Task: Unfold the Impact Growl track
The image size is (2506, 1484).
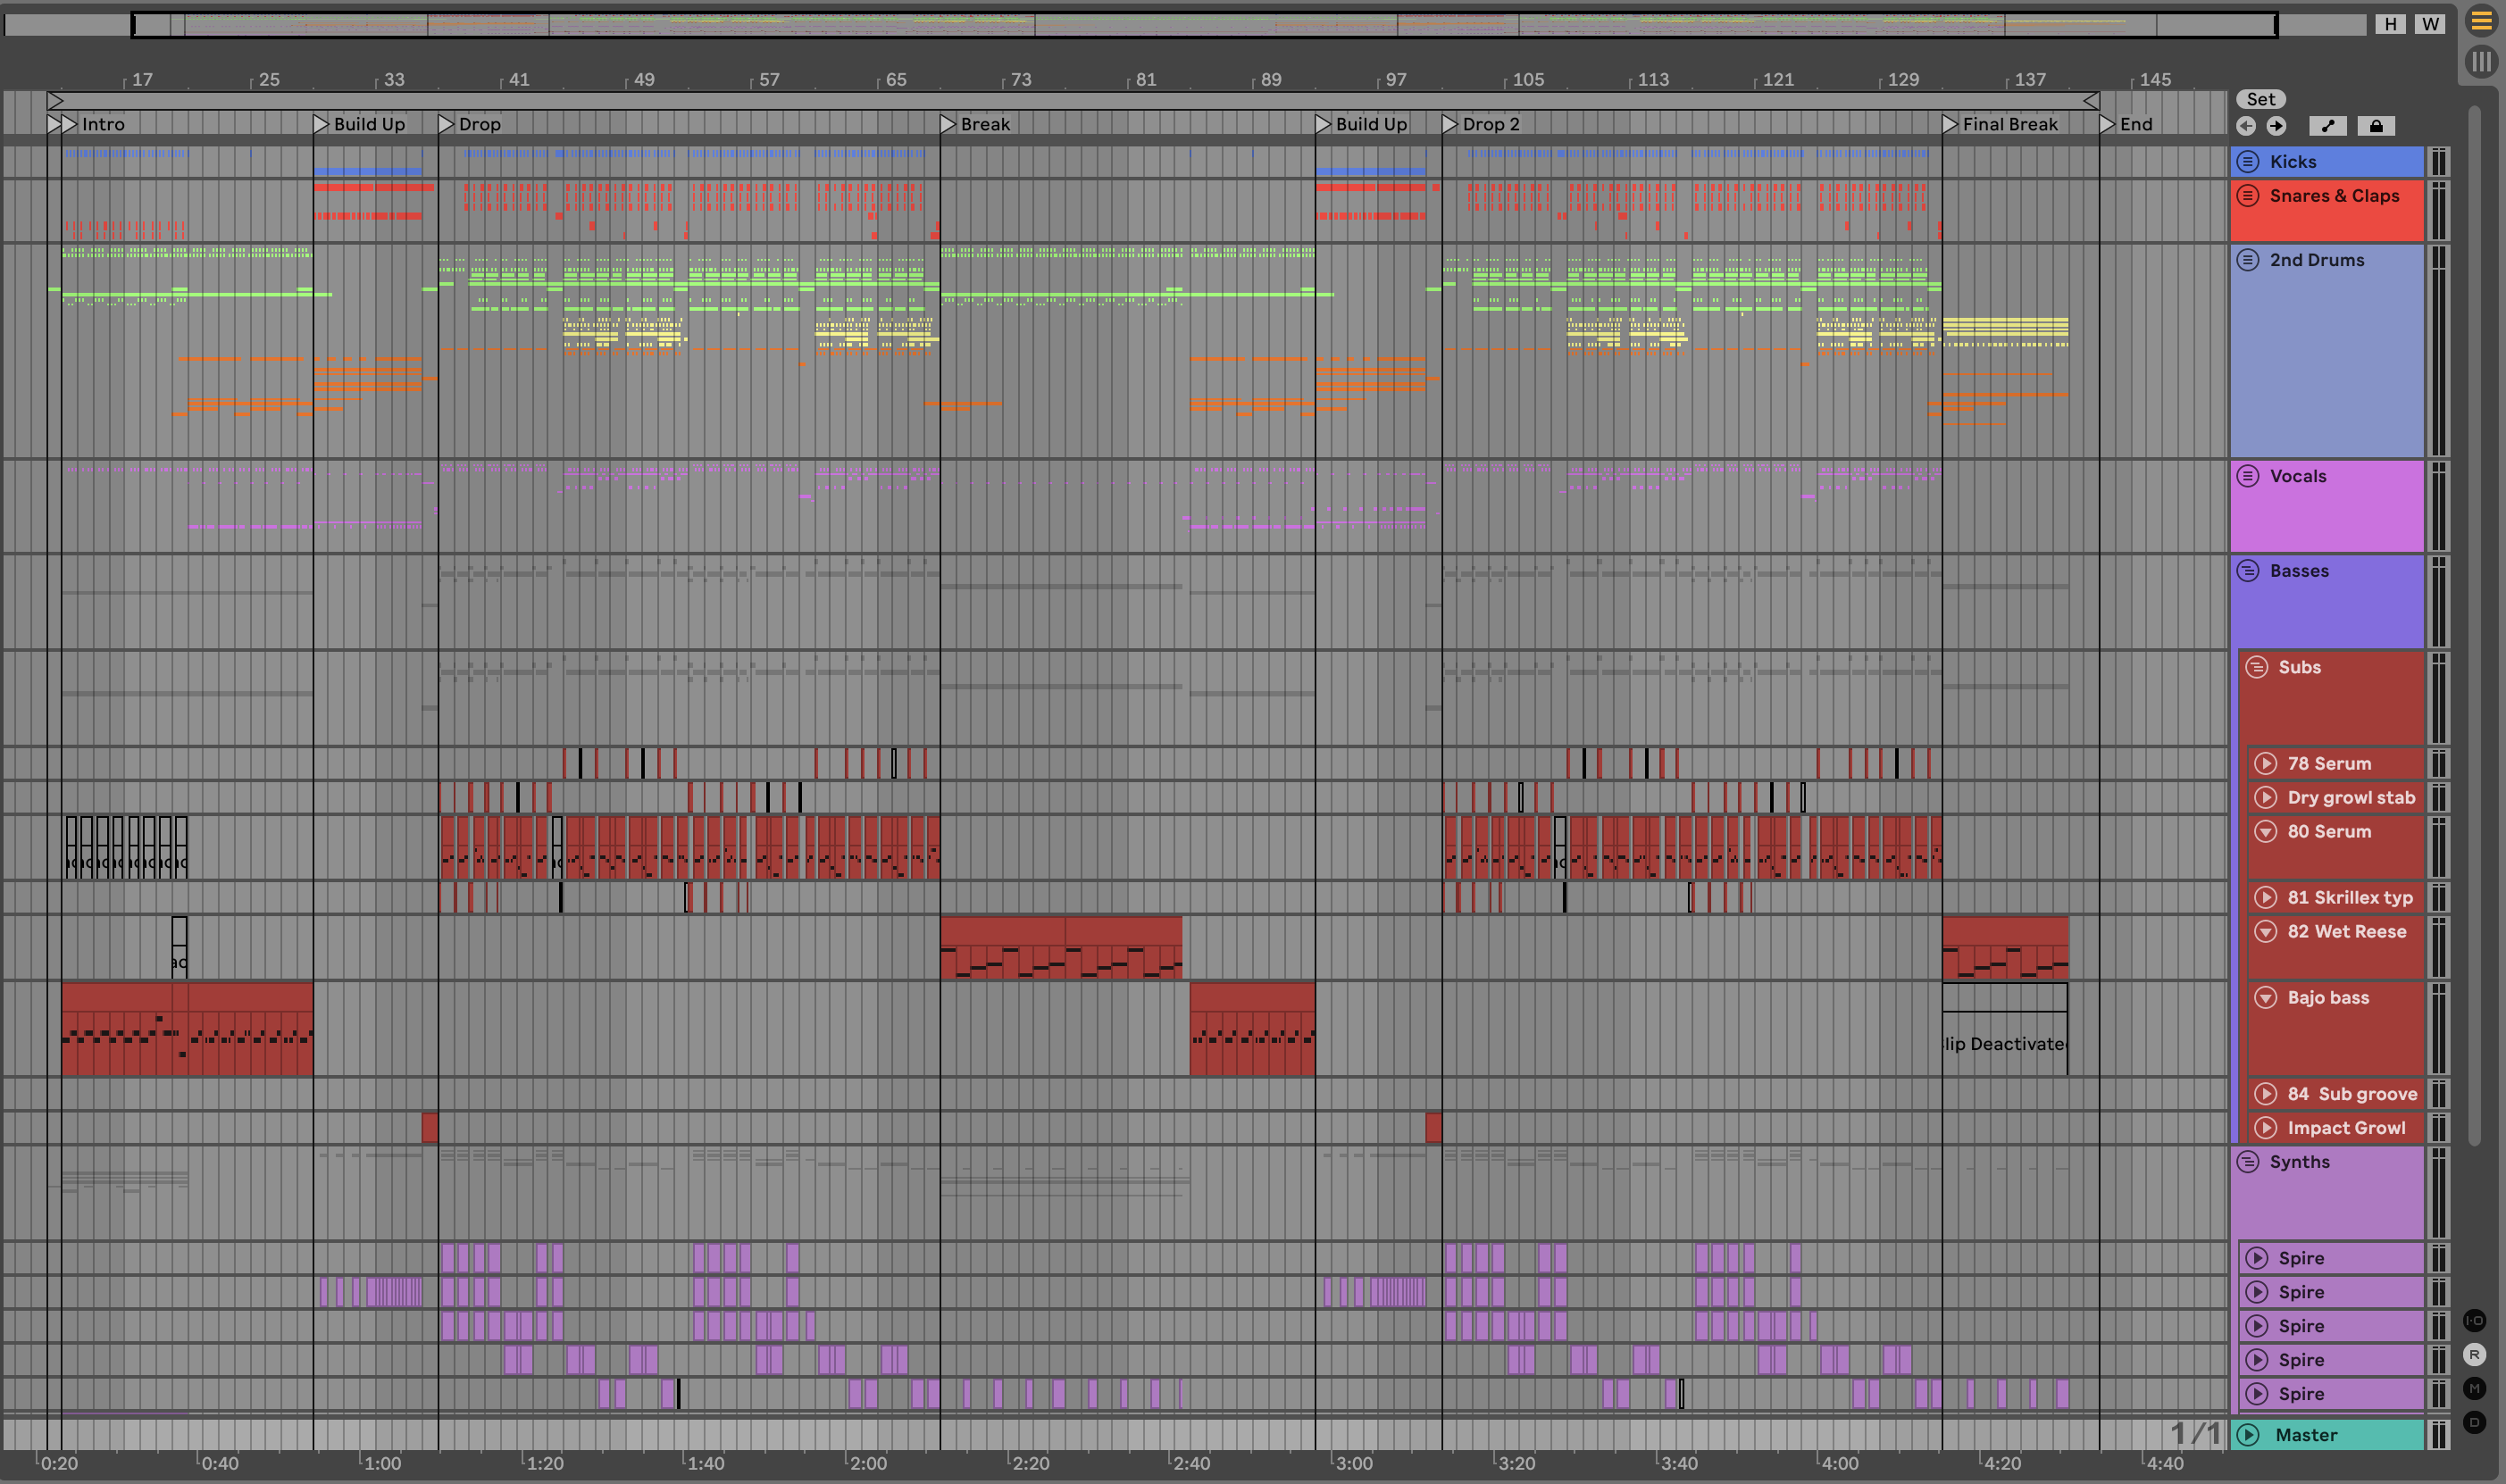Action: point(2265,1128)
